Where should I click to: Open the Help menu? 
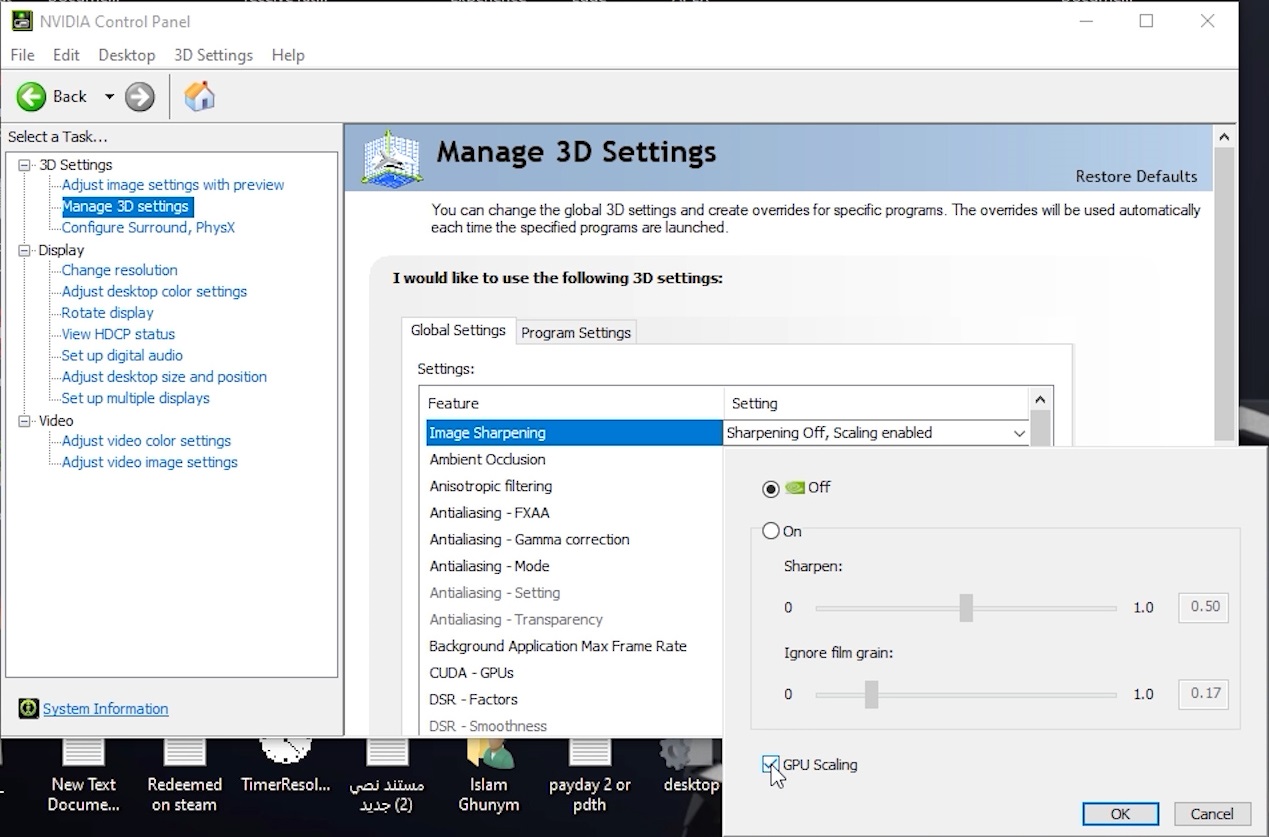pos(288,55)
